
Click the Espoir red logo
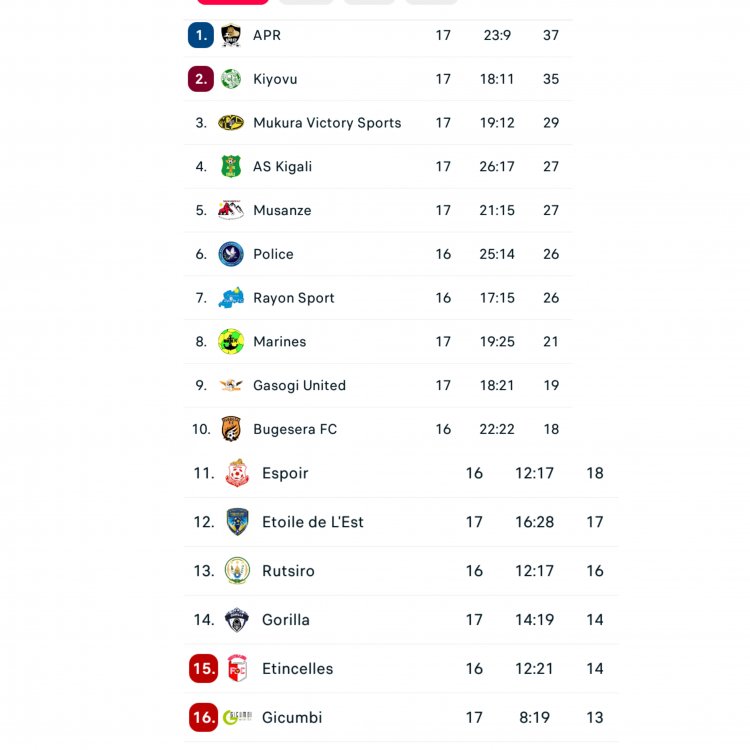coord(237,473)
